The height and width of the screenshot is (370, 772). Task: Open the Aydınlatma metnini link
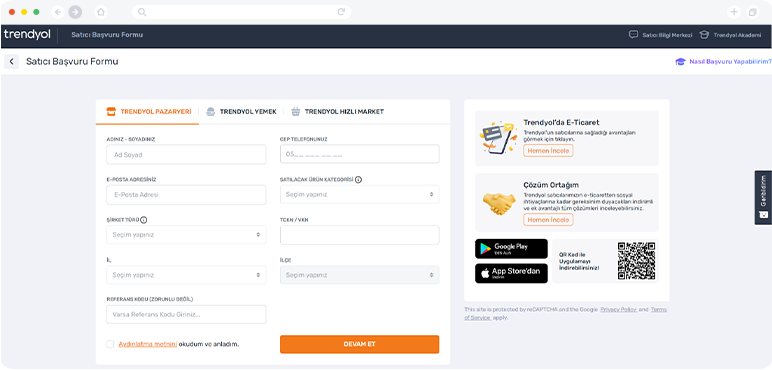click(148, 344)
